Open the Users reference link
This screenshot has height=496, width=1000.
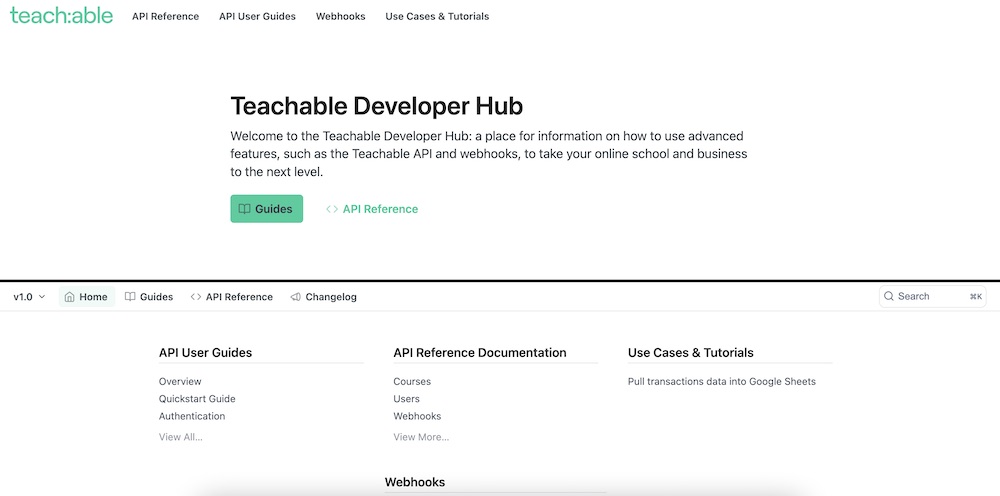pyautogui.click(x=406, y=398)
